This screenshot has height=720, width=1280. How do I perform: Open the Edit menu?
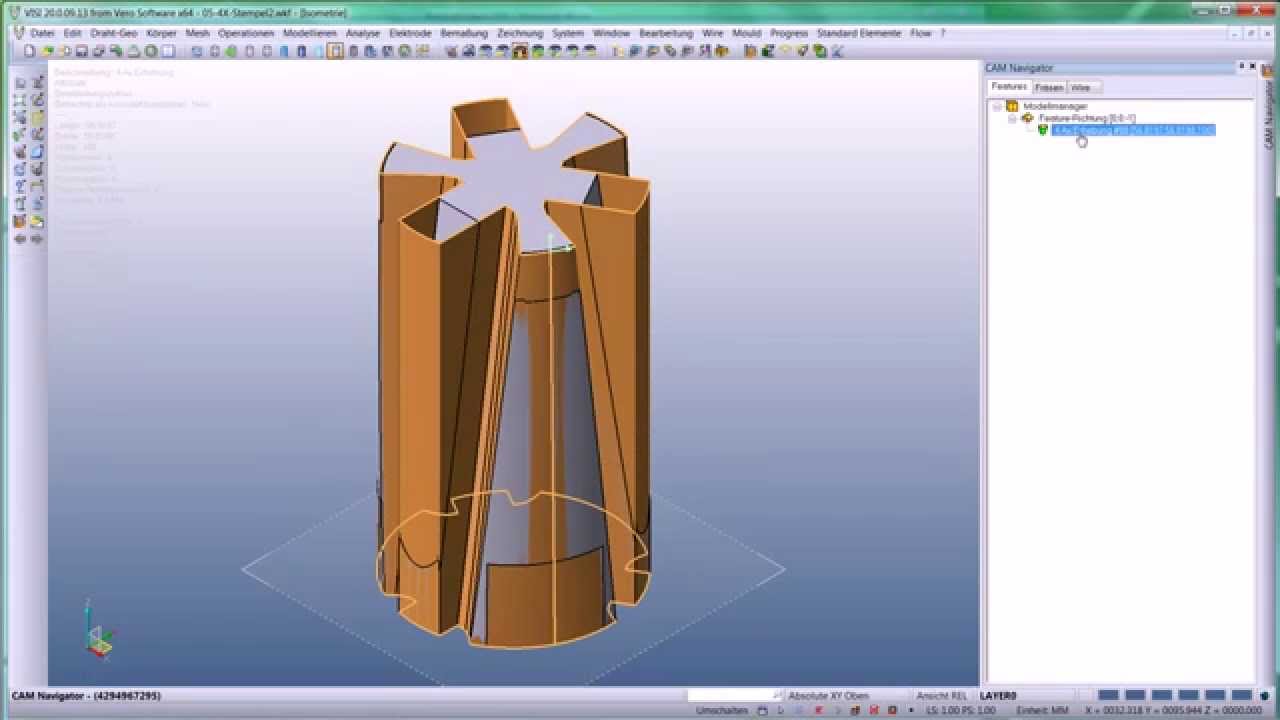72,33
